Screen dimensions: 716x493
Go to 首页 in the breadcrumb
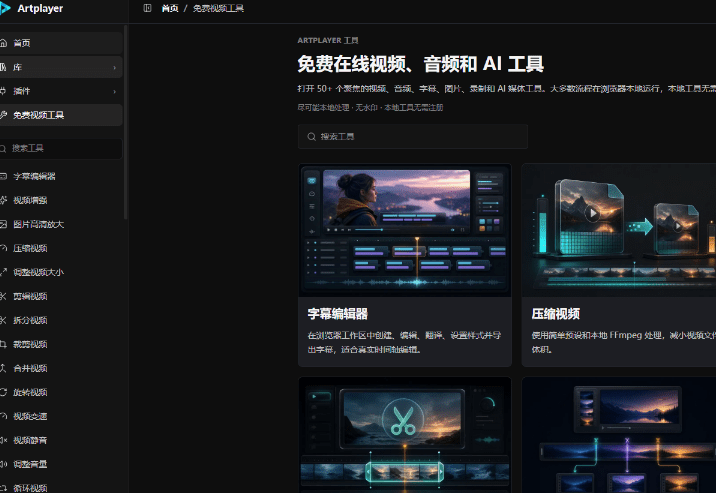pos(170,9)
